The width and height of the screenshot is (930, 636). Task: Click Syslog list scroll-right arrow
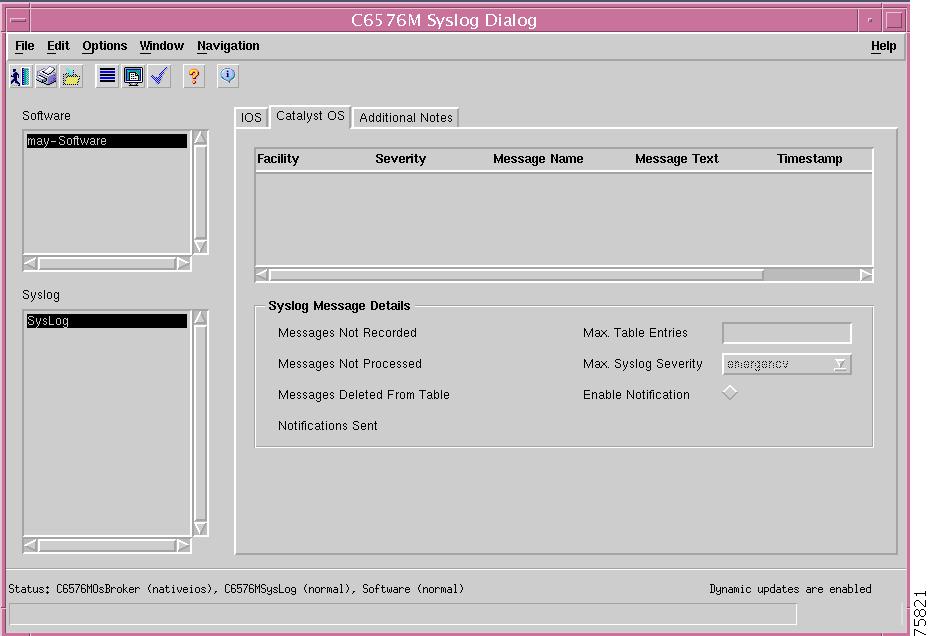coord(183,545)
